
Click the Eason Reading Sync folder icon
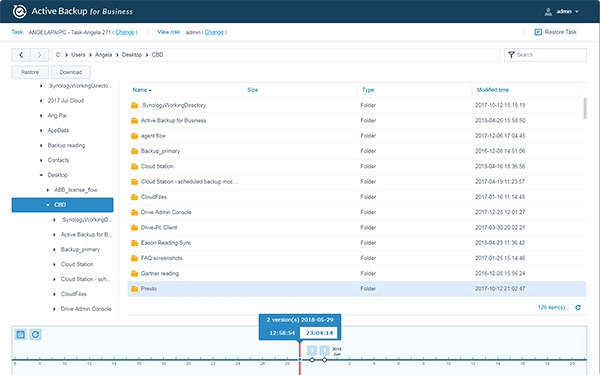(134, 243)
